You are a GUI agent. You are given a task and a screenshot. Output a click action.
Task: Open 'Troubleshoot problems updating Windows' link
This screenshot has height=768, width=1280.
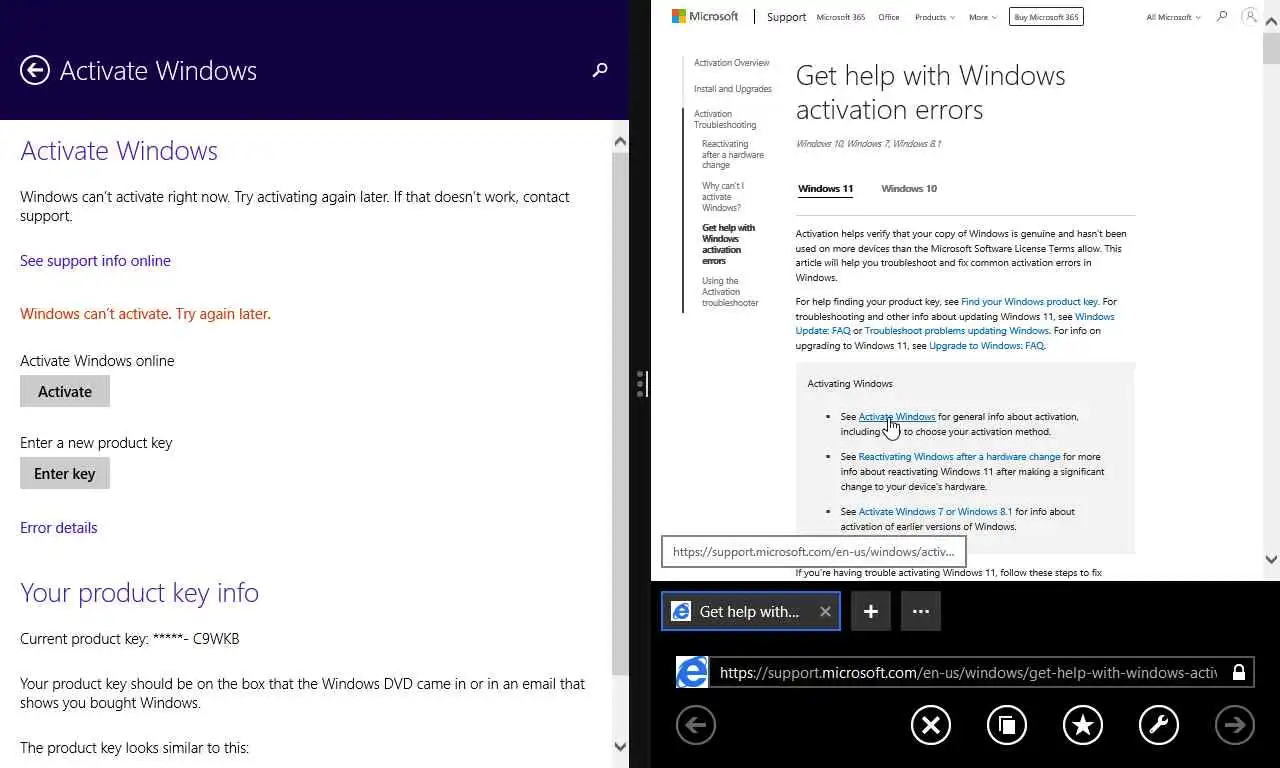(x=957, y=330)
